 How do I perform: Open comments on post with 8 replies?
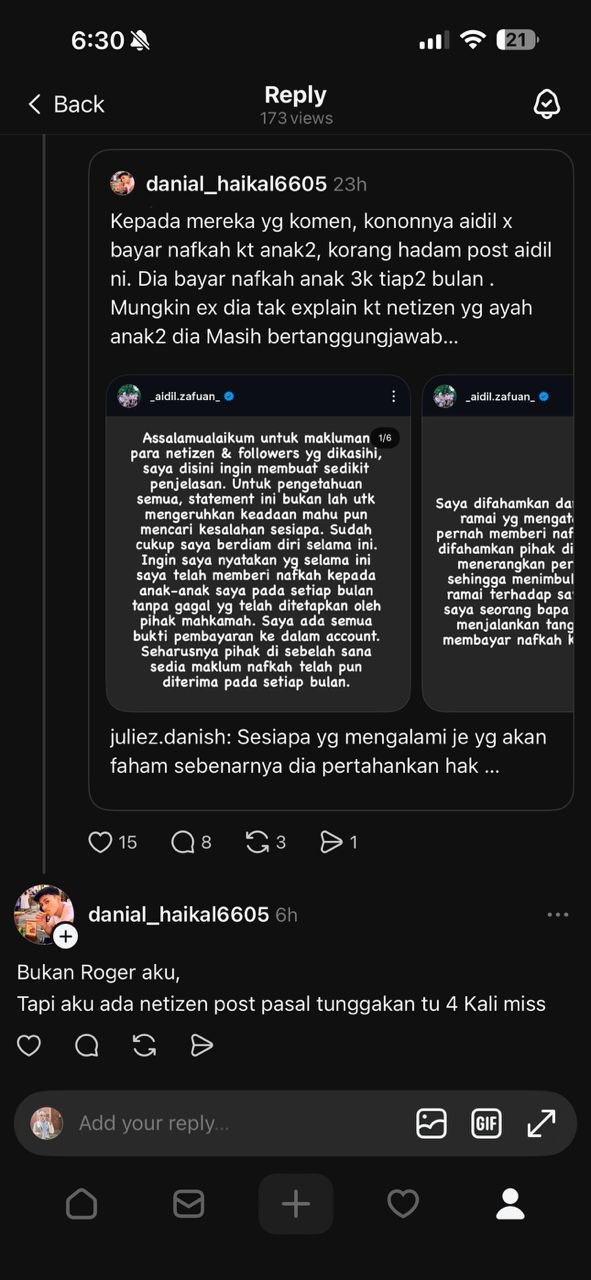[x=182, y=842]
